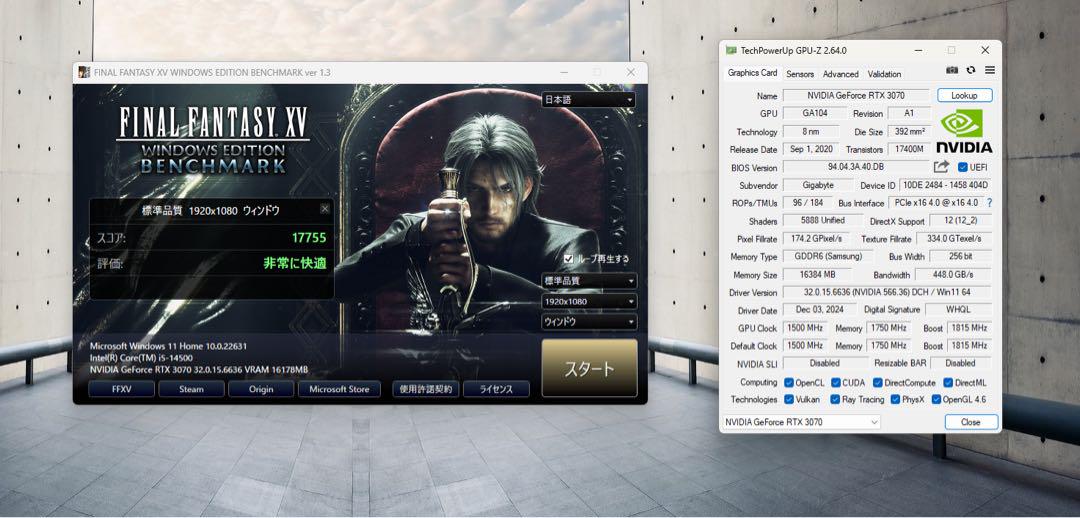Toggle the UEFI checkbox
The width and height of the screenshot is (1080, 518).
click(962, 167)
